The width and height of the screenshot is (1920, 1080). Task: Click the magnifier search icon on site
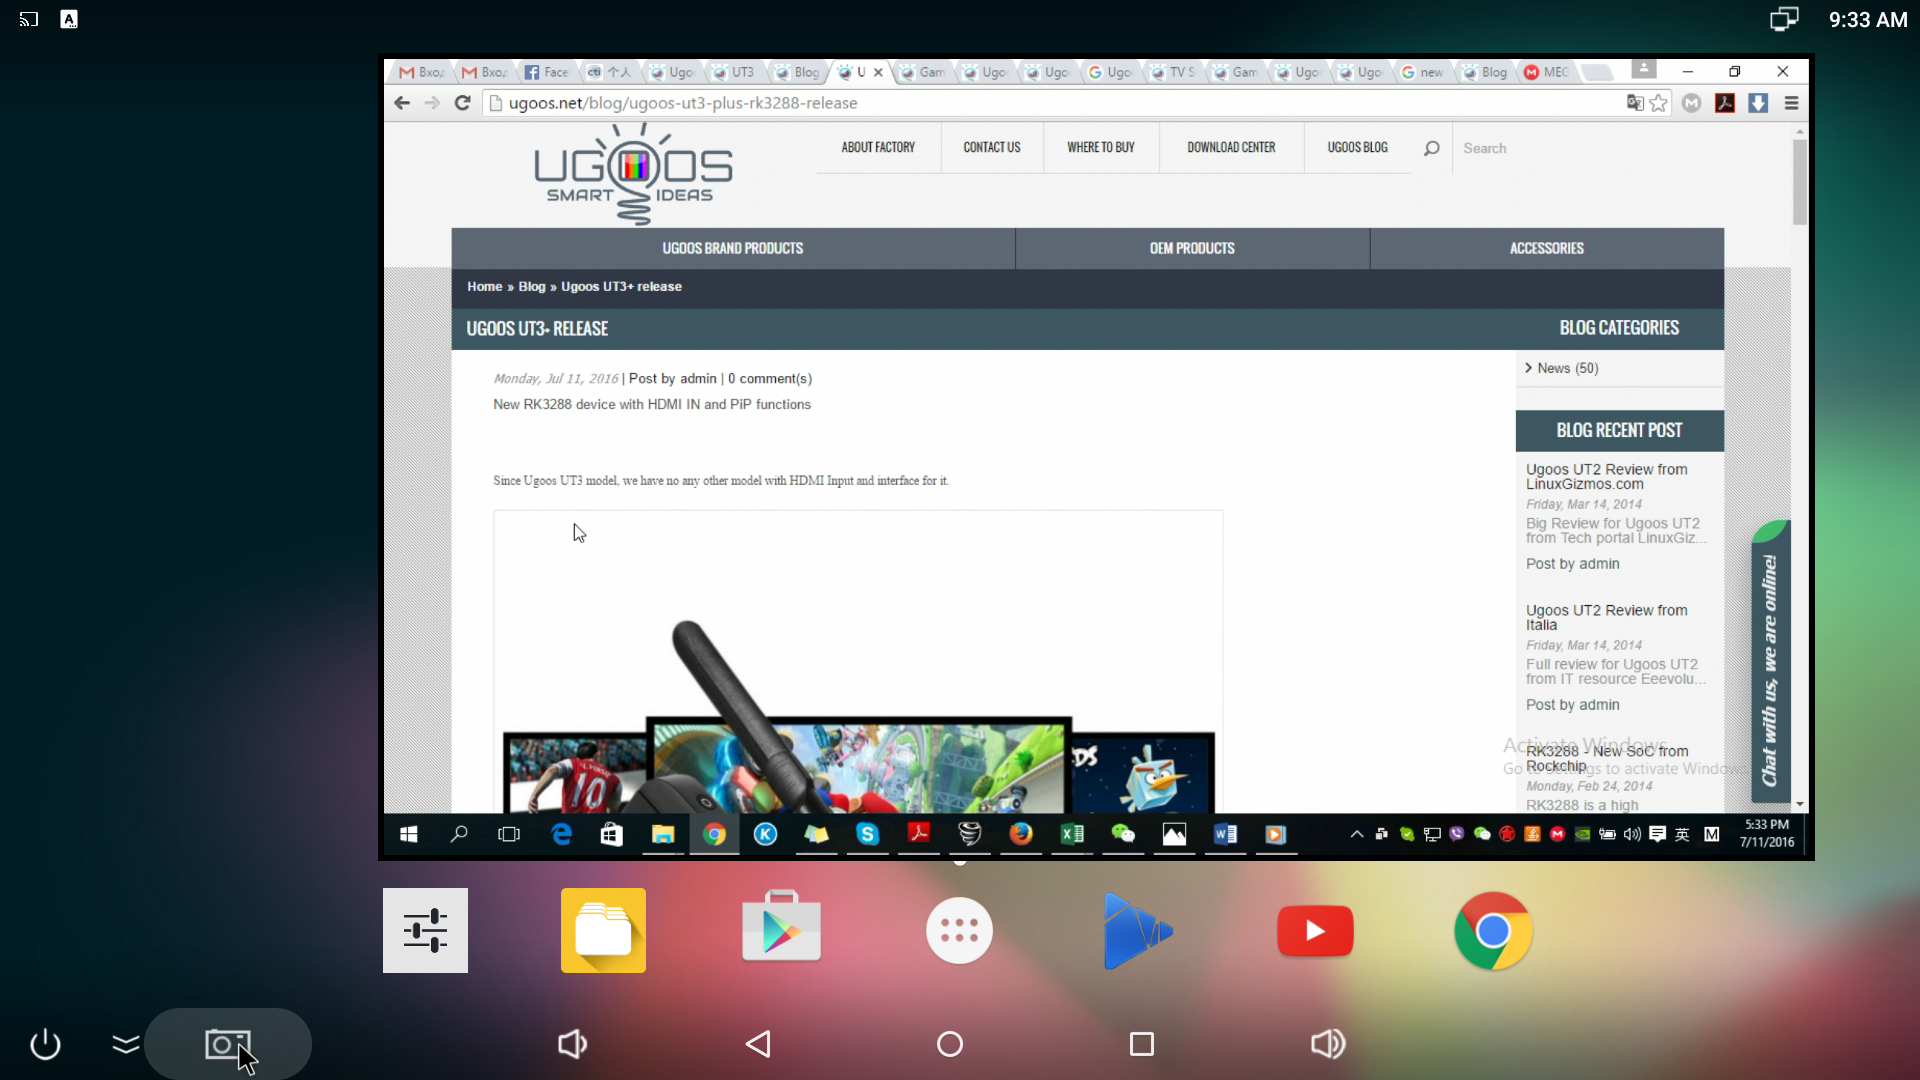[1432, 148]
